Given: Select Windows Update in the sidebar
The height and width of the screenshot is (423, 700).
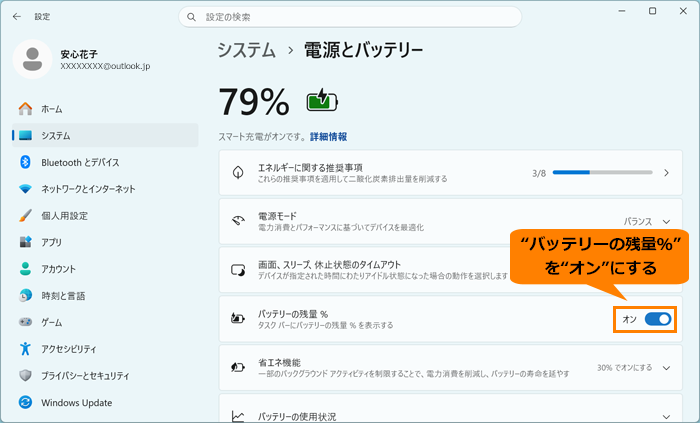Looking at the screenshot, I should tap(105, 402).
